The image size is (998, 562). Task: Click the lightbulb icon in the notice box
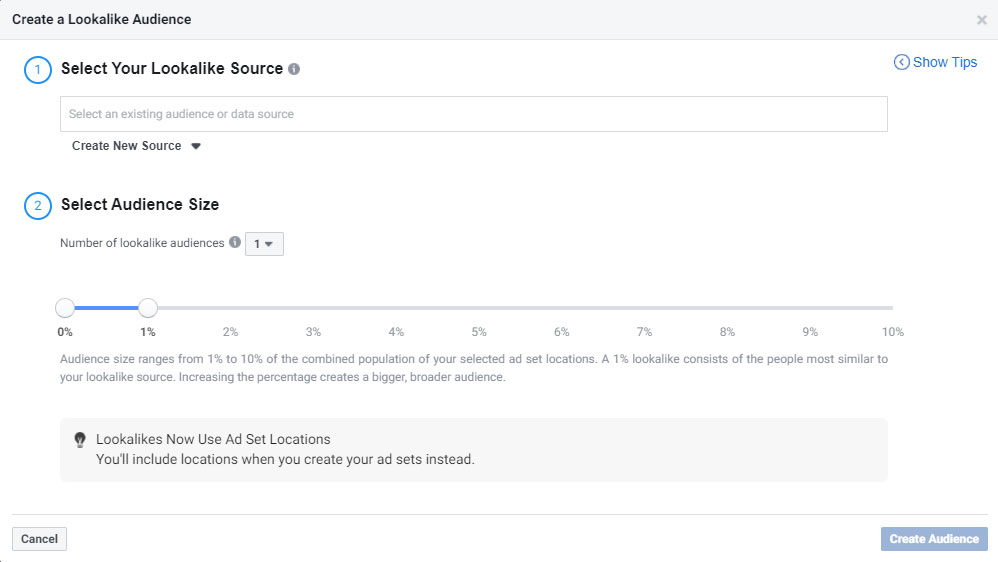click(x=80, y=440)
